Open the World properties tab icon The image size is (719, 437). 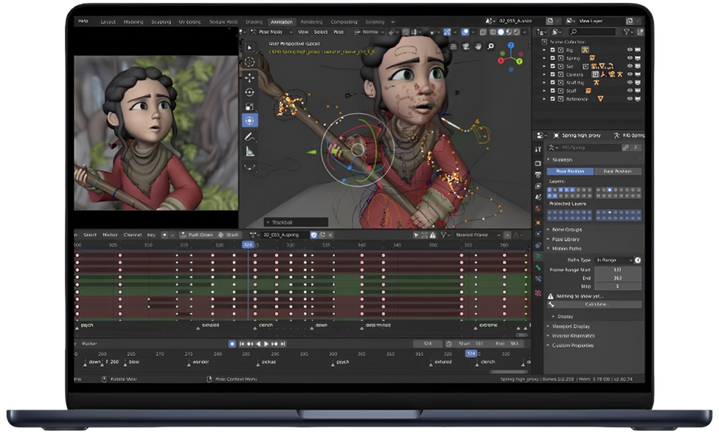click(538, 209)
